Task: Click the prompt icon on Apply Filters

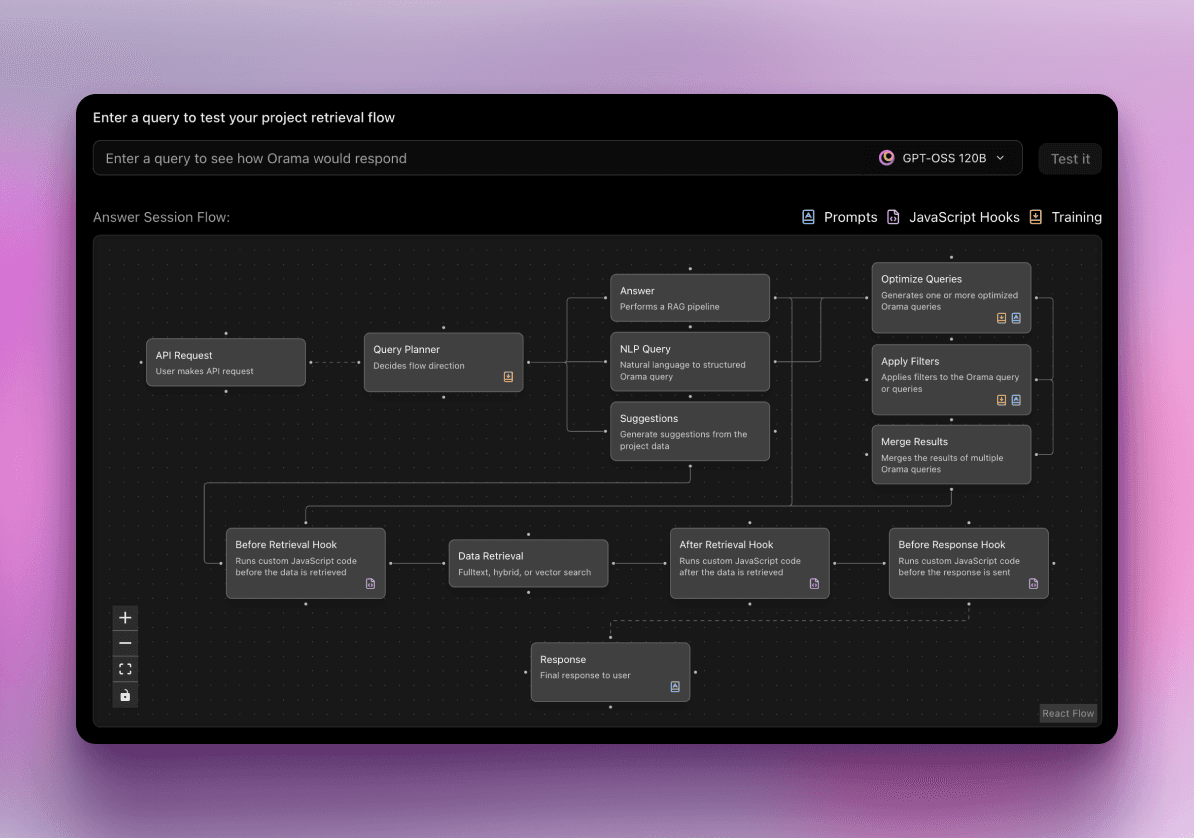Action: tap(1016, 400)
